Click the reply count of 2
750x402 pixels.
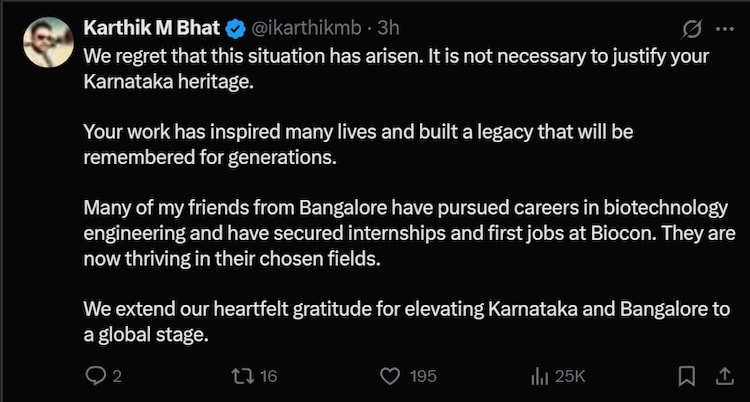pyautogui.click(x=117, y=376)
